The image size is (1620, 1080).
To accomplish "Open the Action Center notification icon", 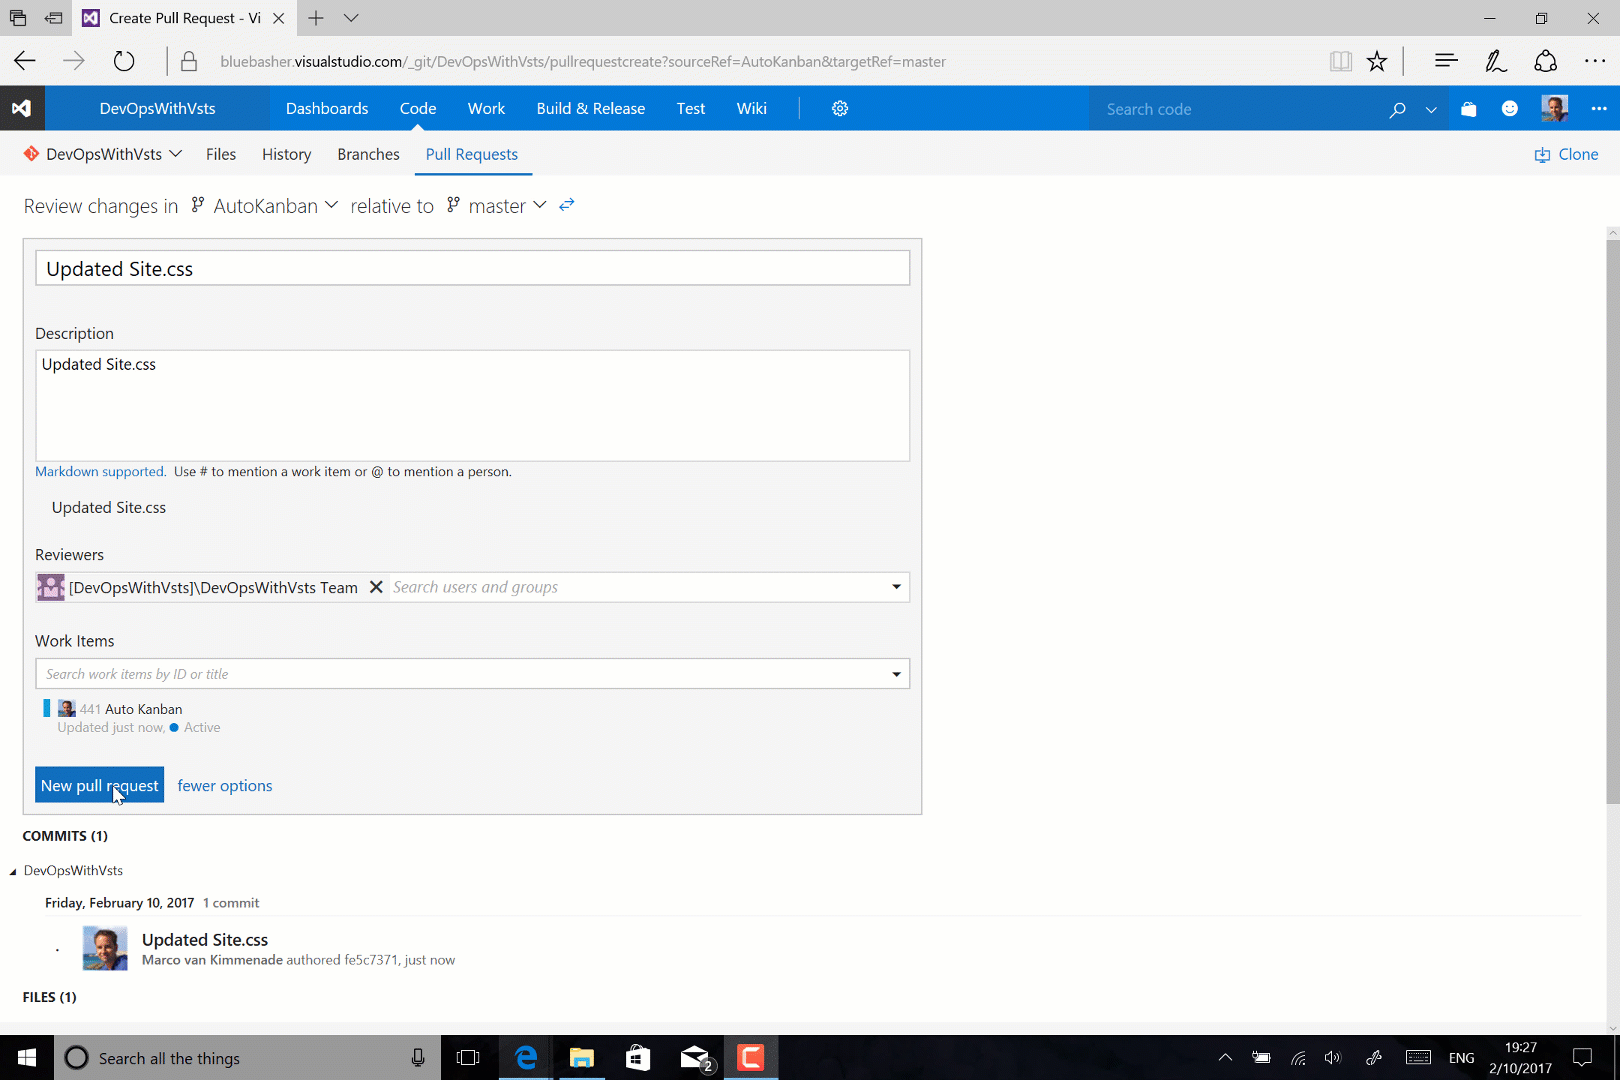I will (x=1583, y=1058).
